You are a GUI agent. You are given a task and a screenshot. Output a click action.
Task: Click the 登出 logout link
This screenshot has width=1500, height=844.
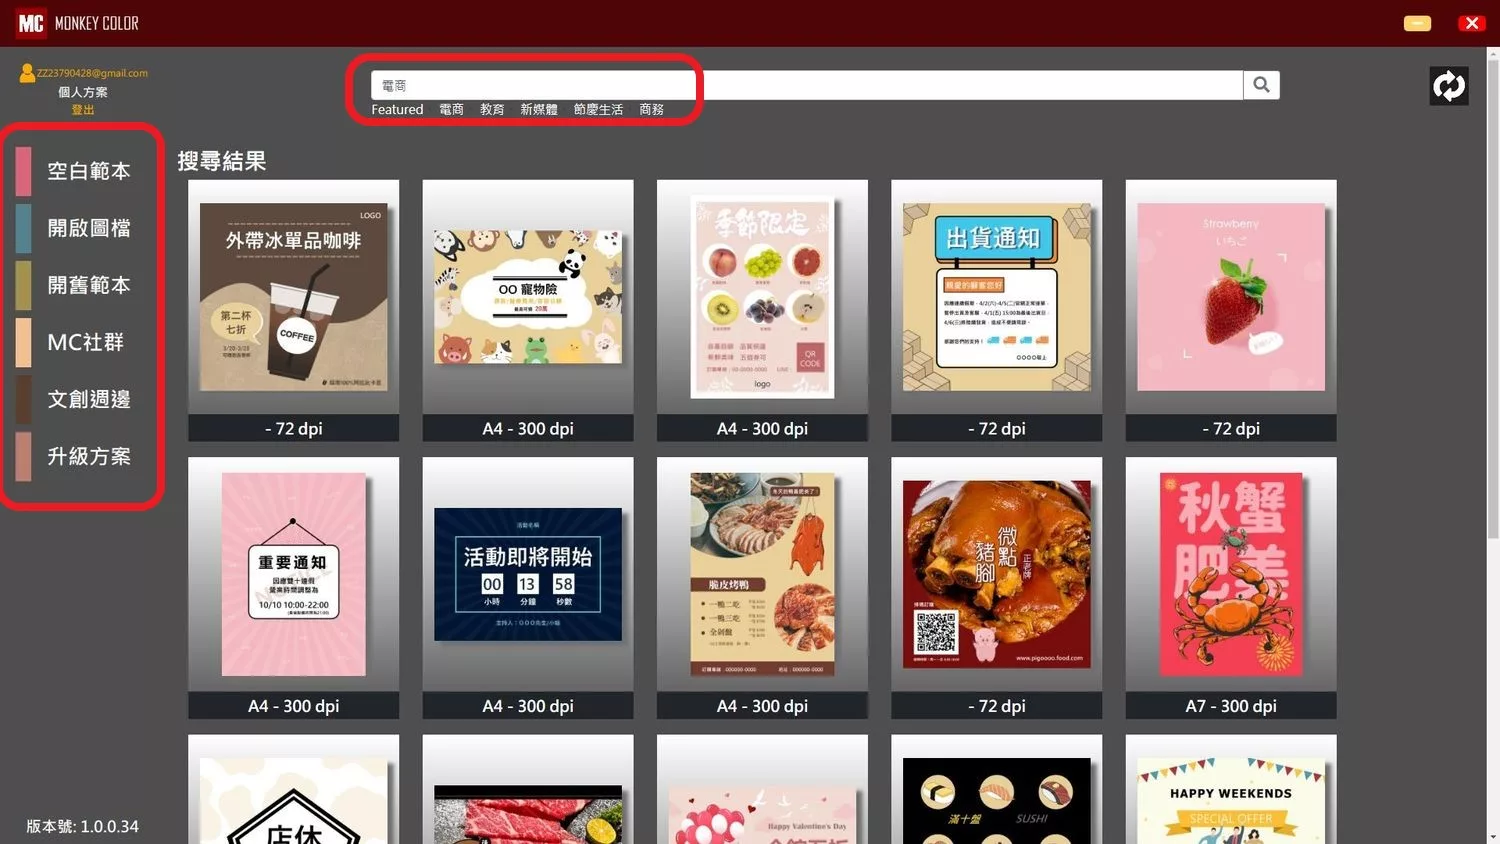pyautogui.click(x=83, y=110)
